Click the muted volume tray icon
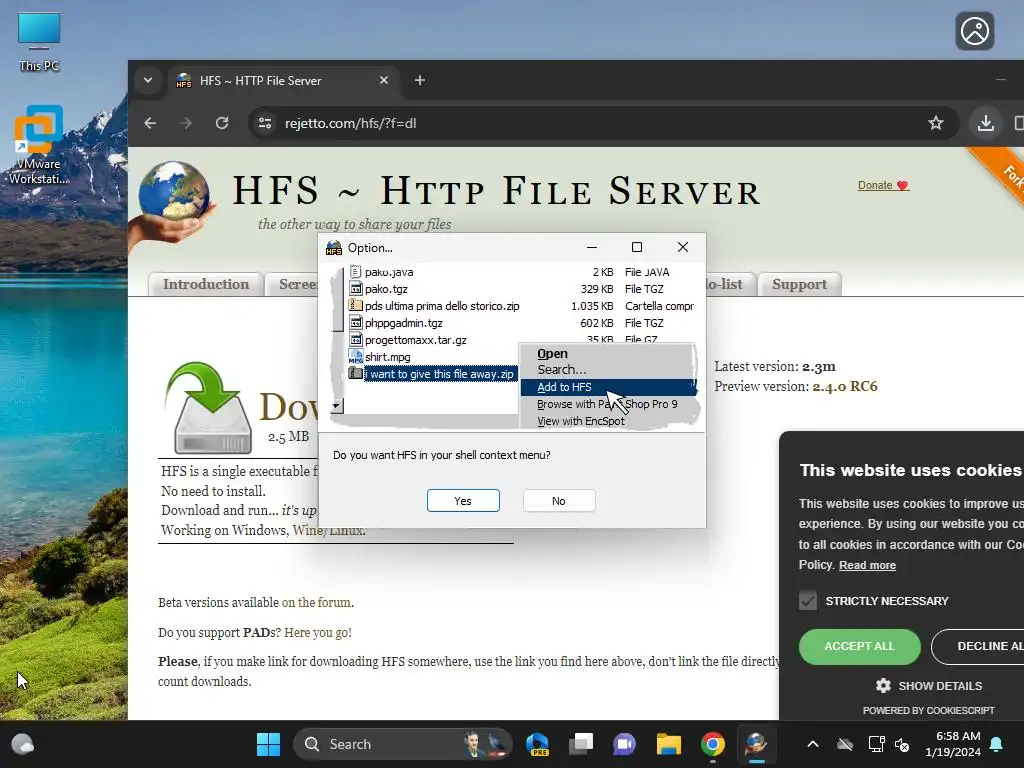The height and width of the screenshot is (768, 1024). click(x=903, y=744)
